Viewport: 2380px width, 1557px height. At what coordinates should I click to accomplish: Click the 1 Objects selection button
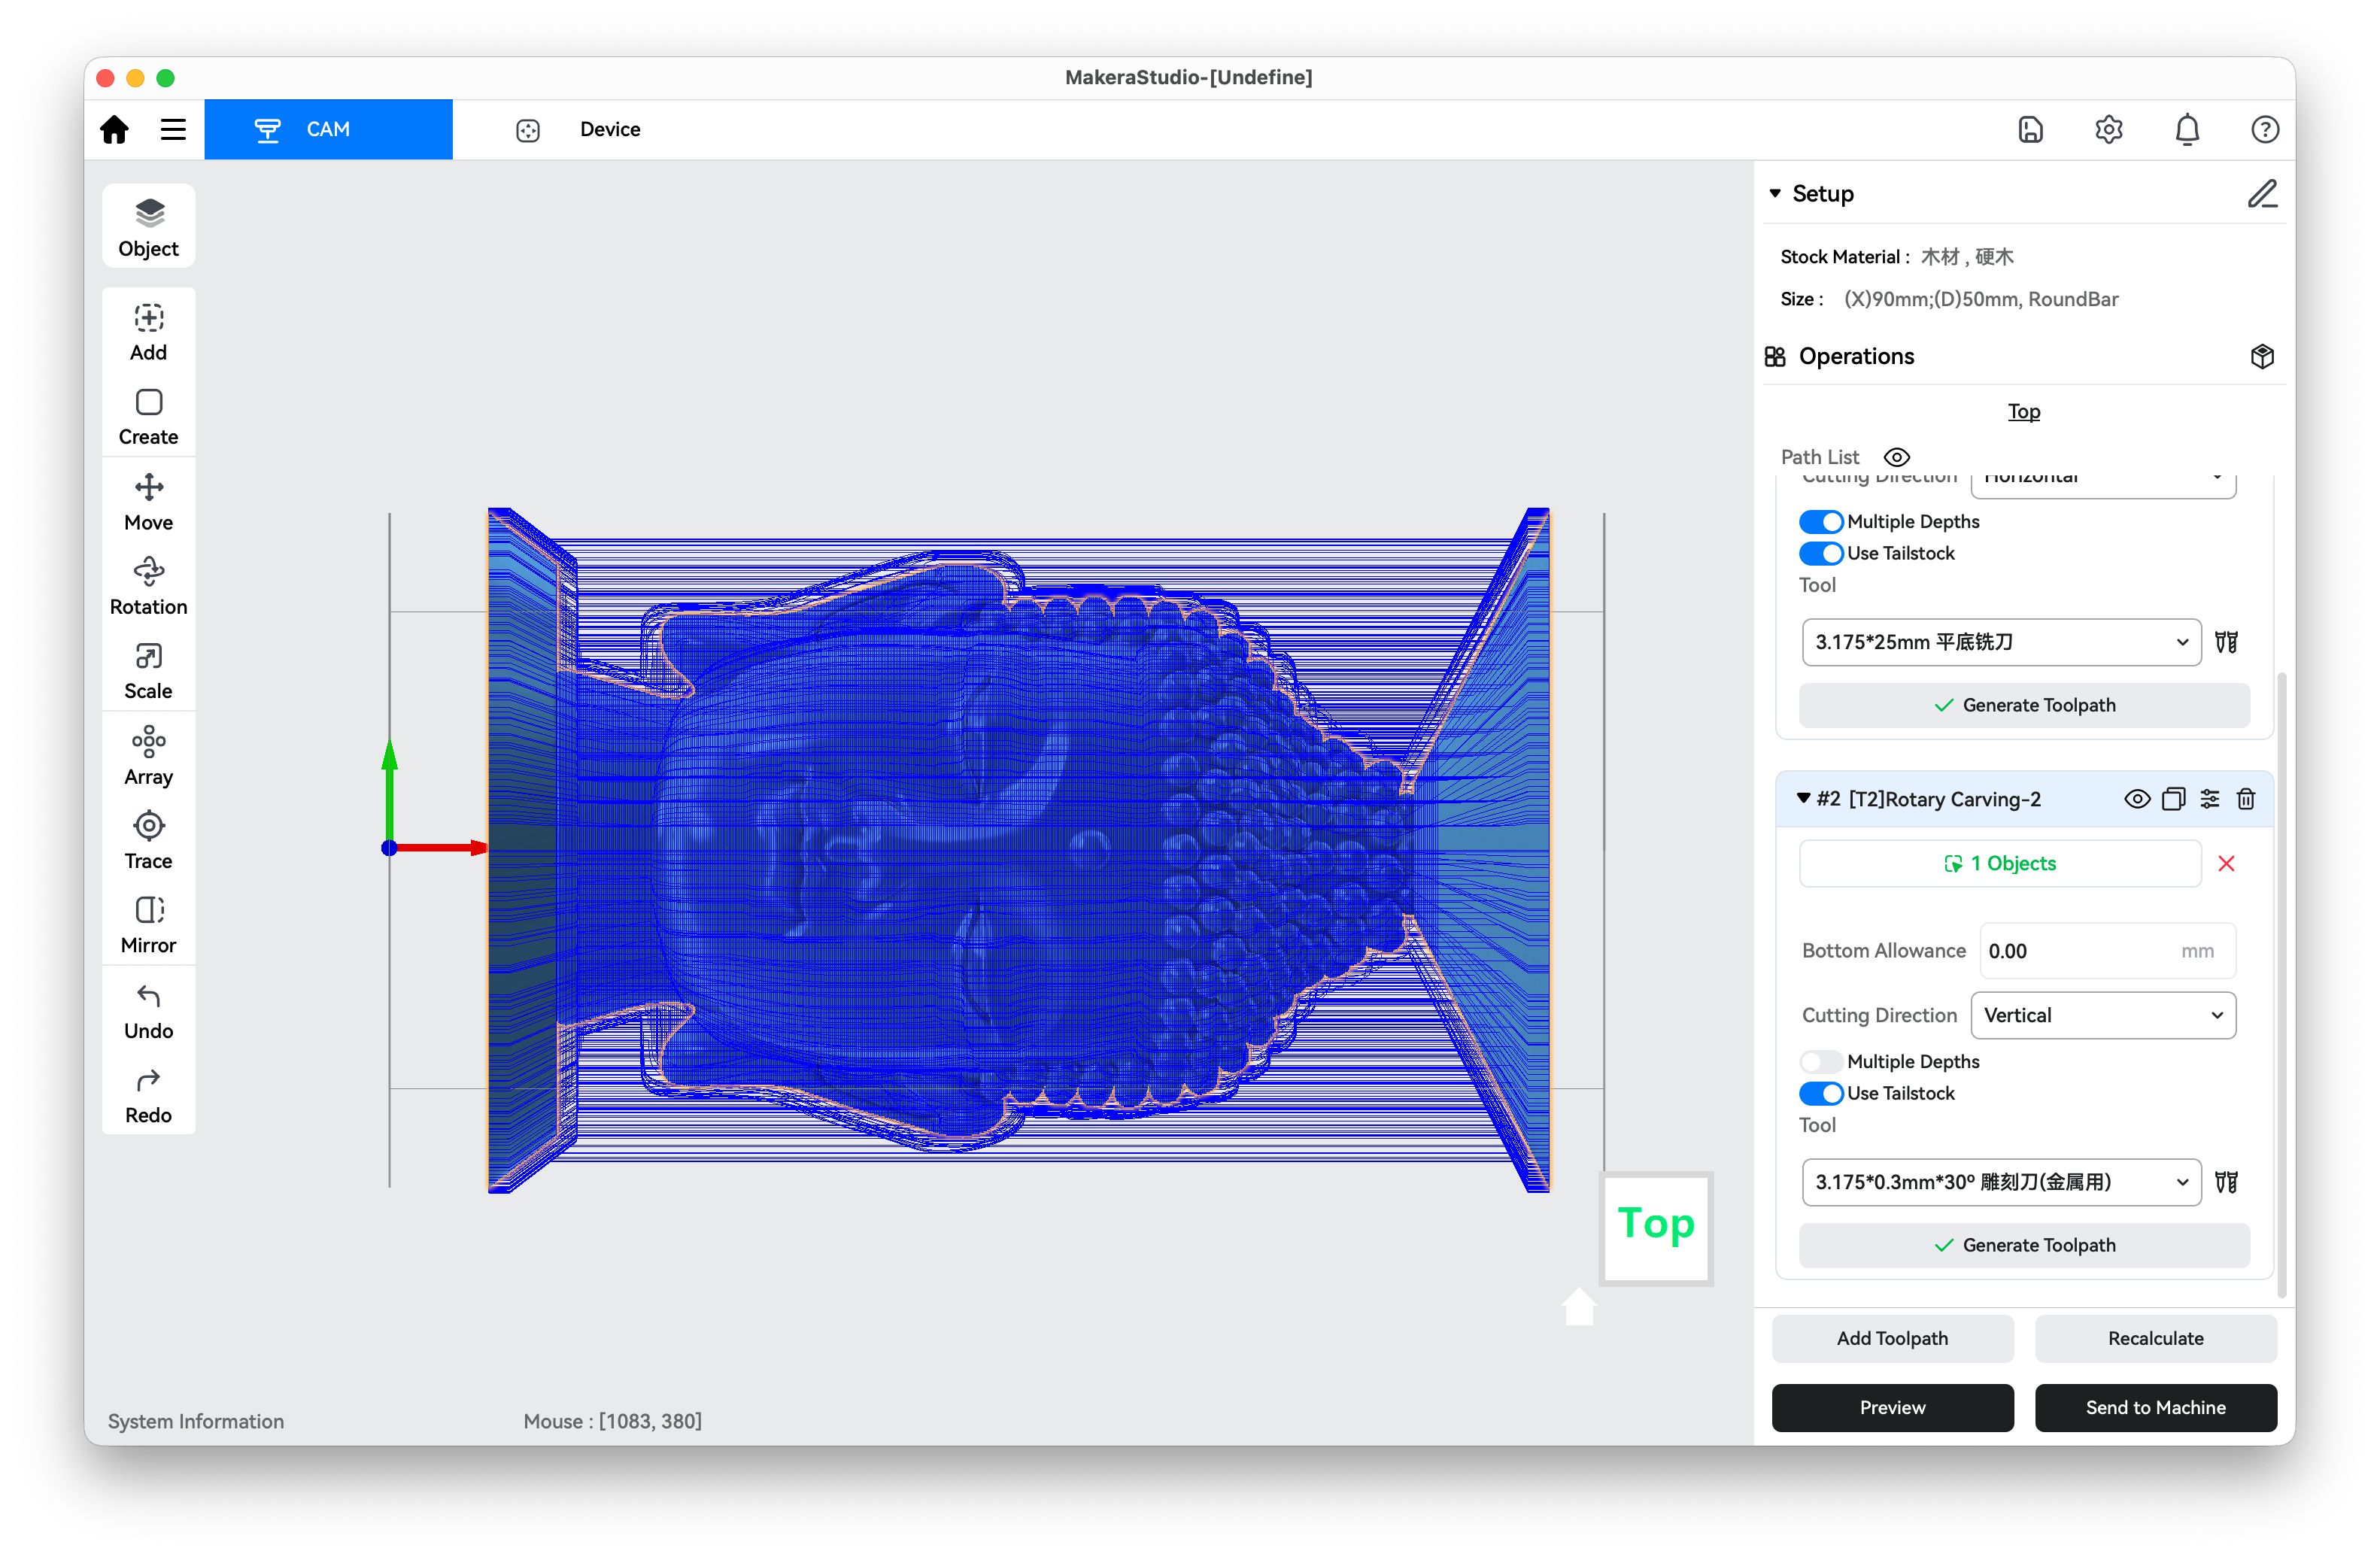[x=2000, y=863]
